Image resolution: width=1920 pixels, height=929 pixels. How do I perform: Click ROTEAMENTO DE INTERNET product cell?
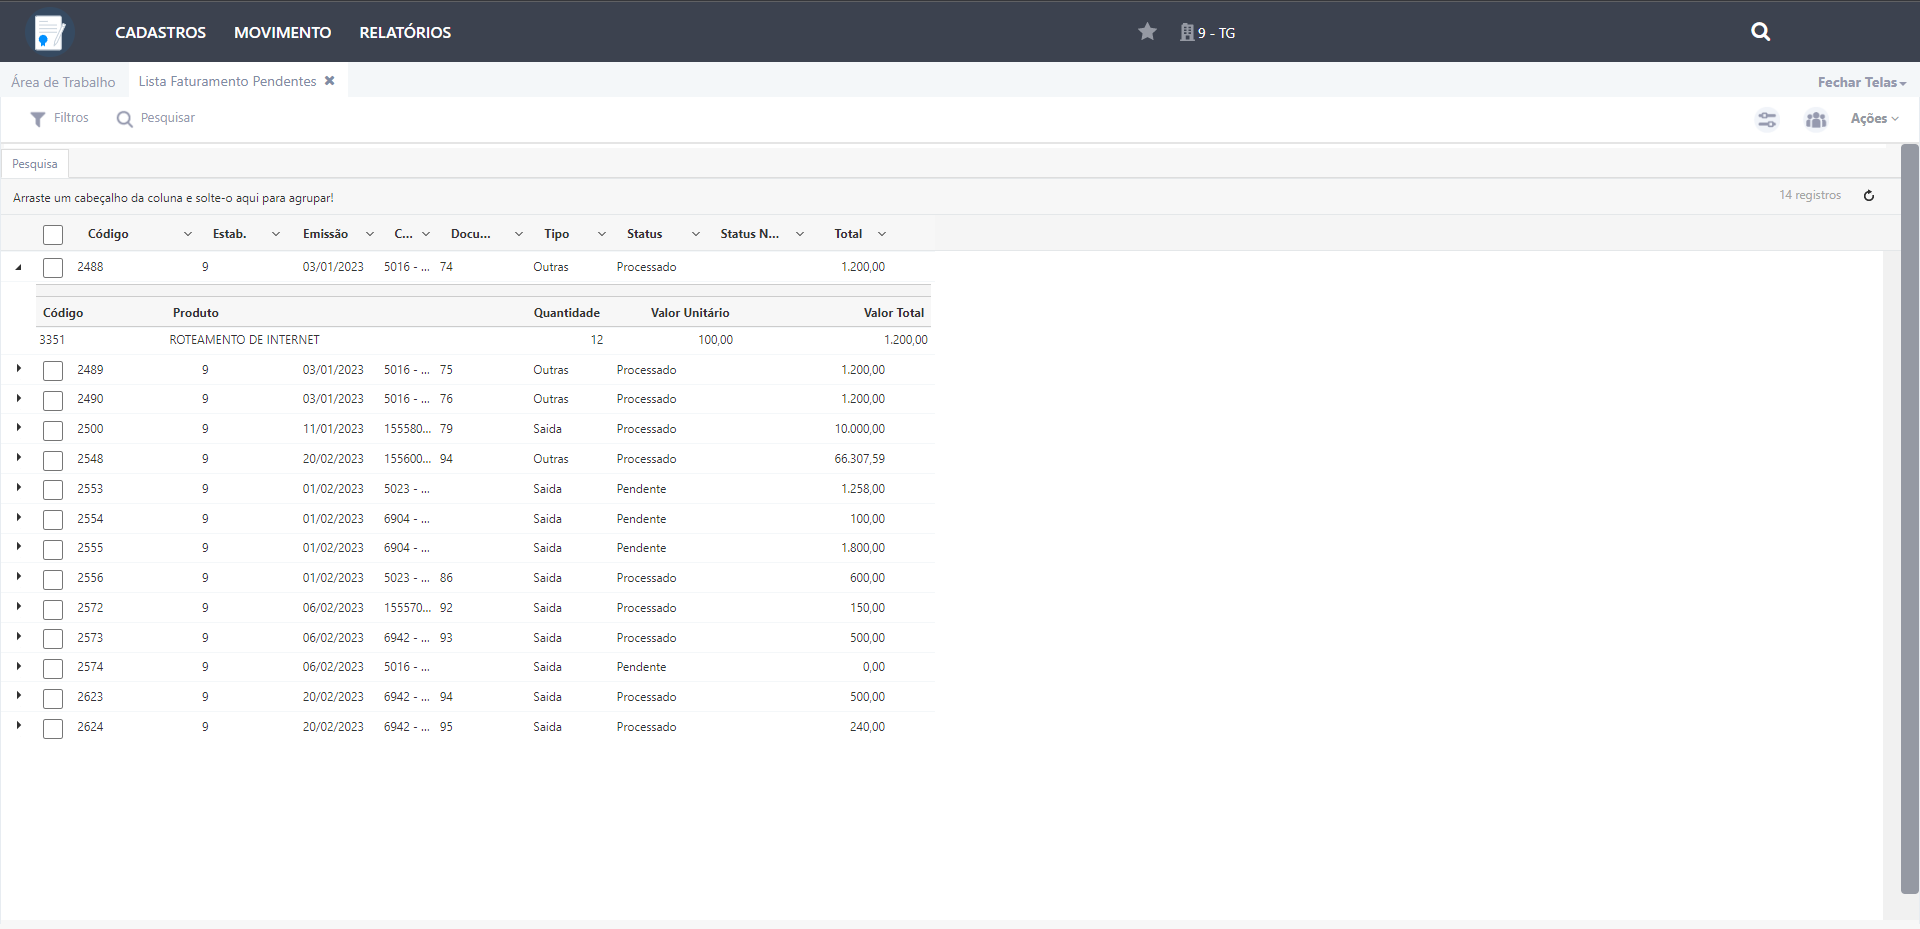click(244, 340)
